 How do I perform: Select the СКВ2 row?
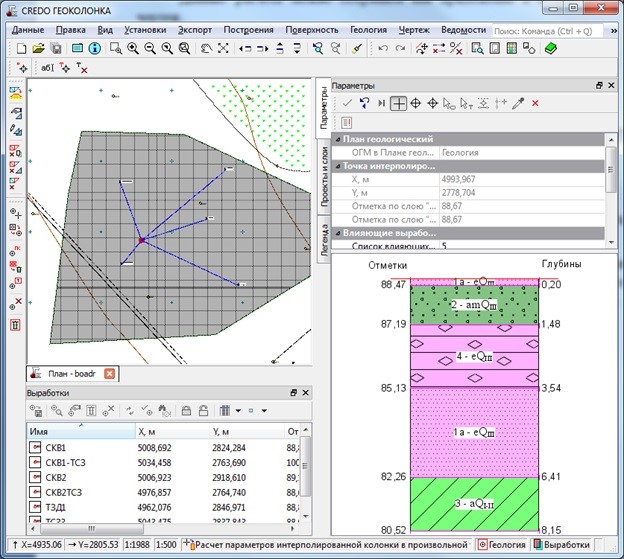[x=163, y=477]
